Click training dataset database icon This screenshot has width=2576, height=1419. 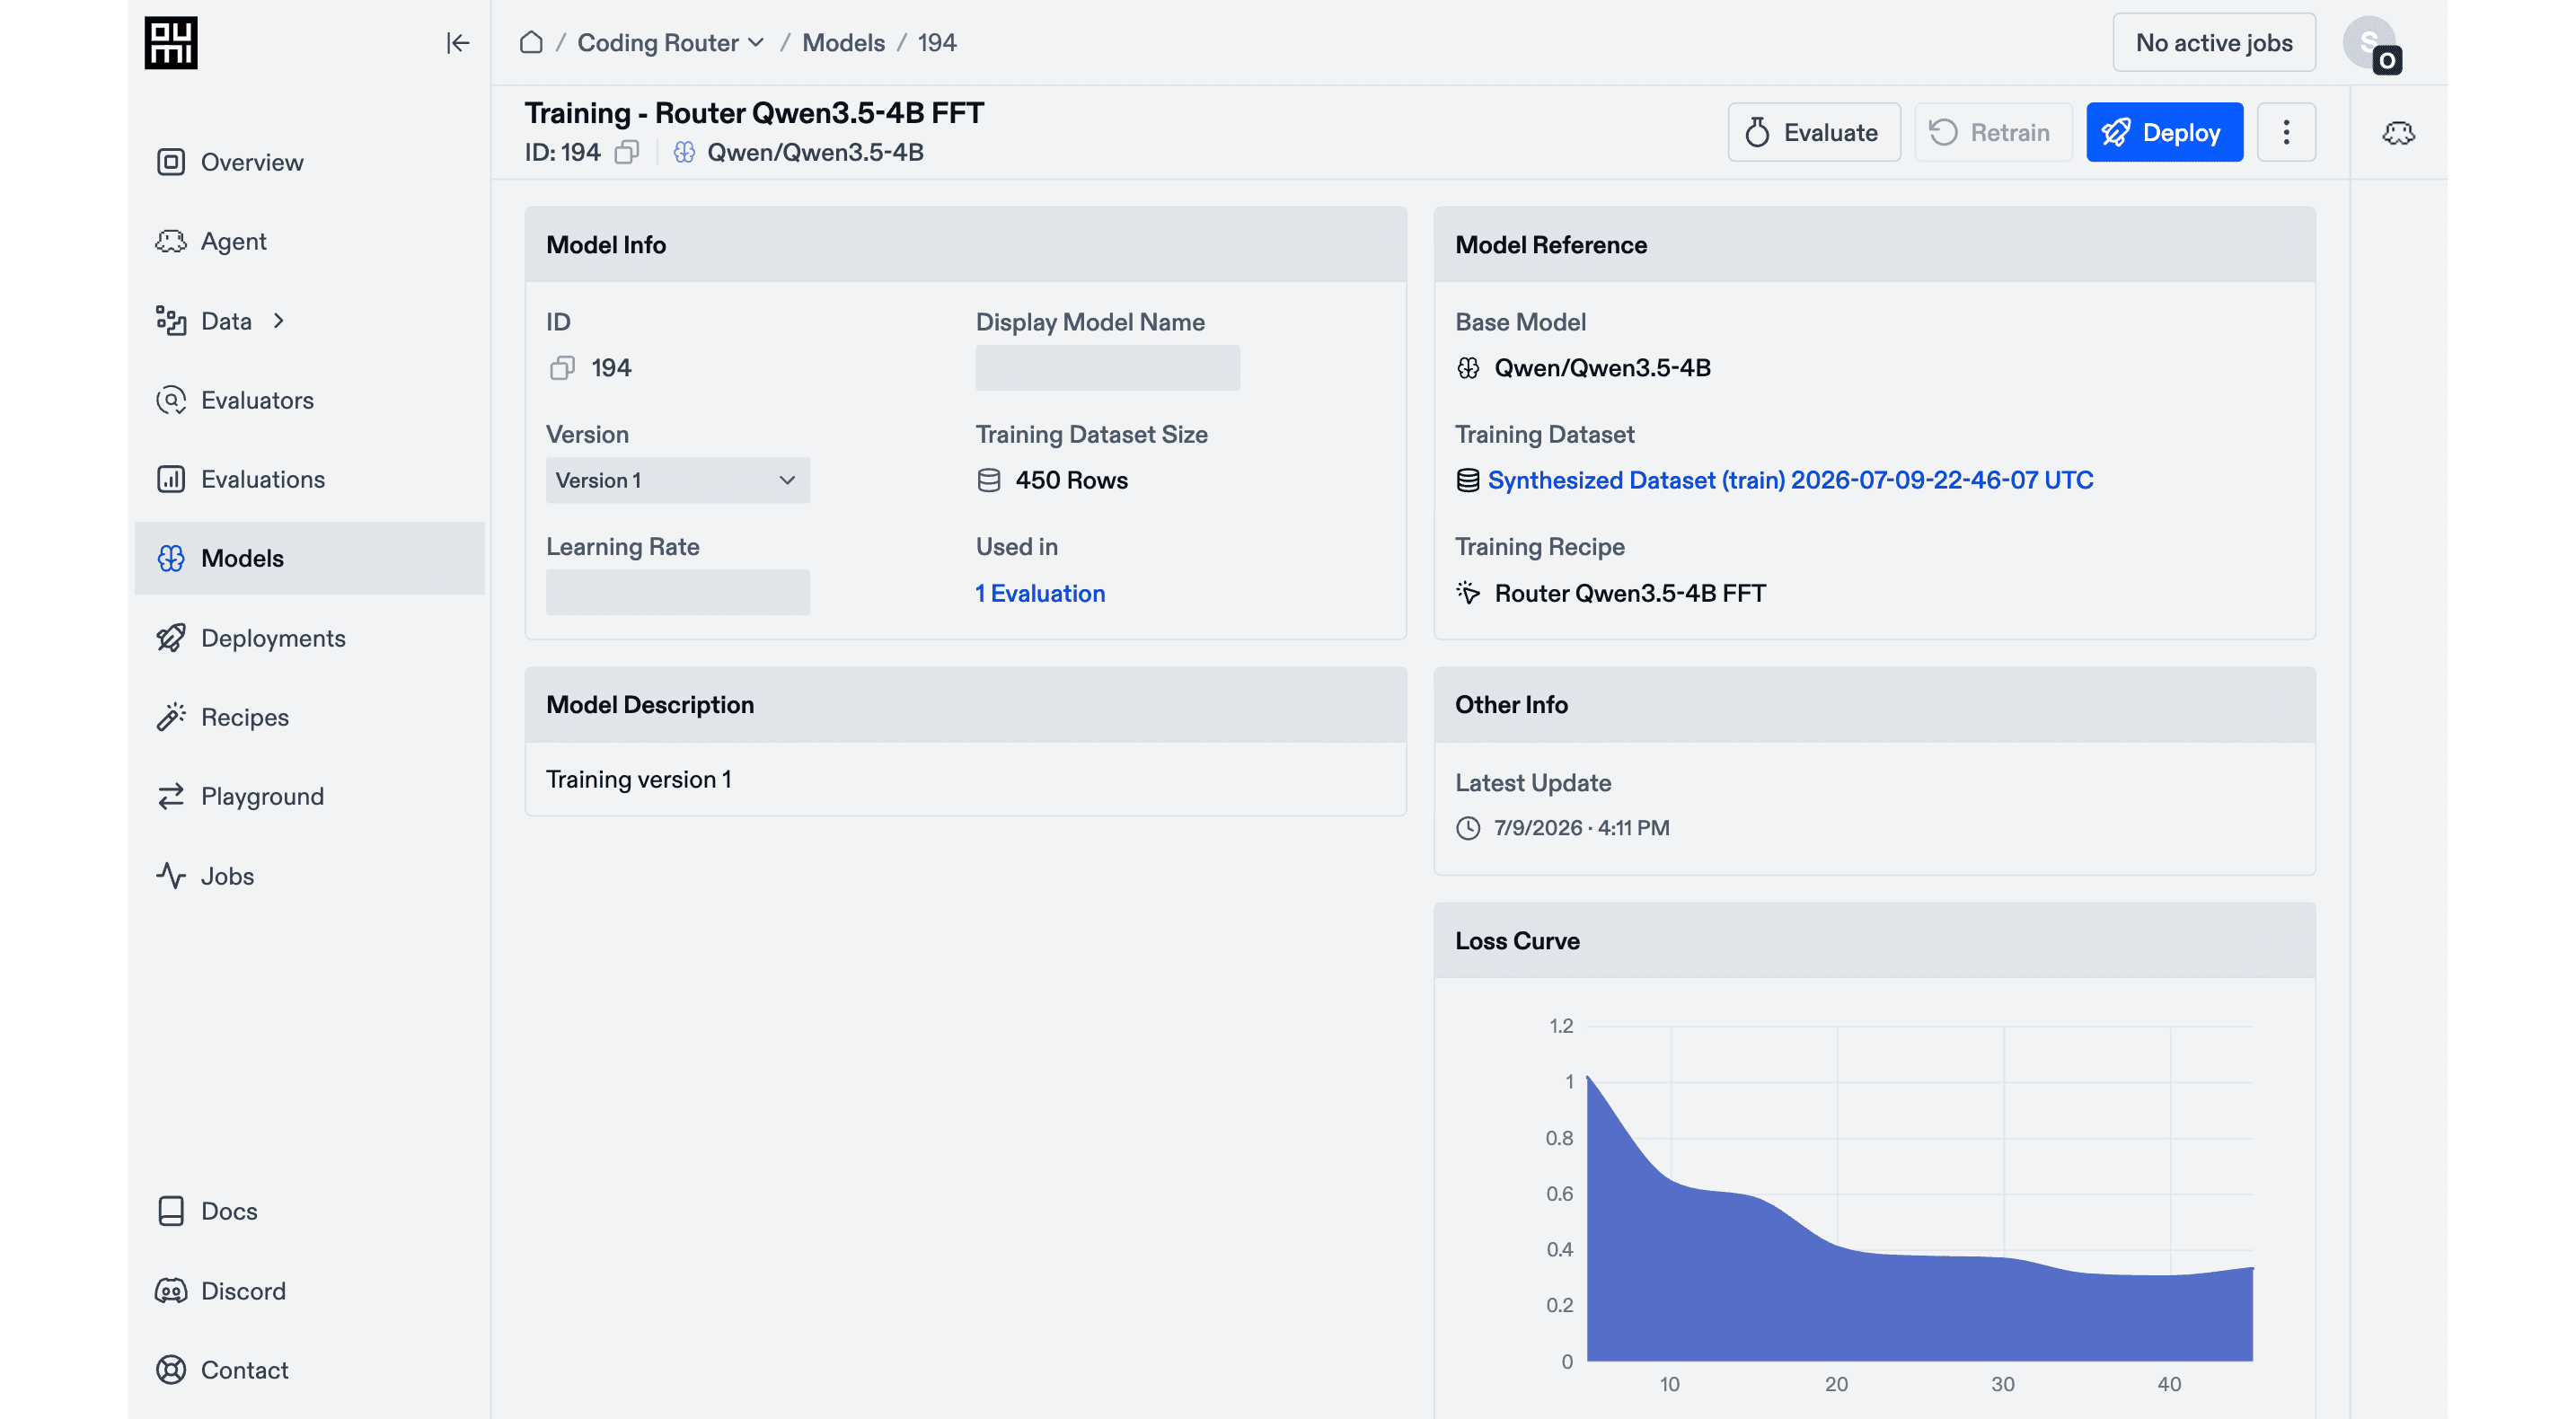[1467, 480]
